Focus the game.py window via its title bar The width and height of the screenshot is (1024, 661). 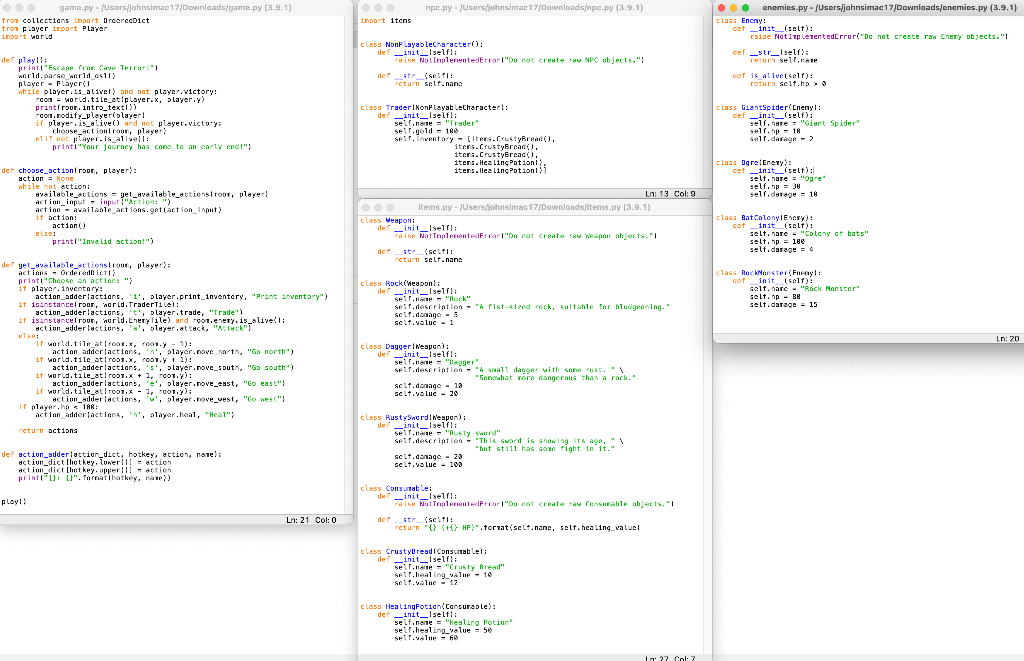[180, 6]
